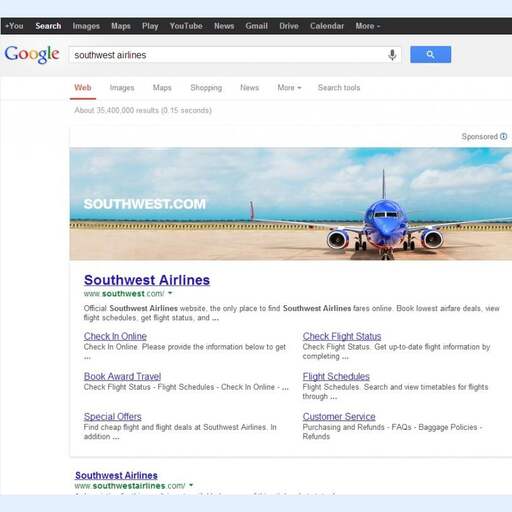Switch to the Images results tab
Viewport: 512px width, 512px height.
122,88
